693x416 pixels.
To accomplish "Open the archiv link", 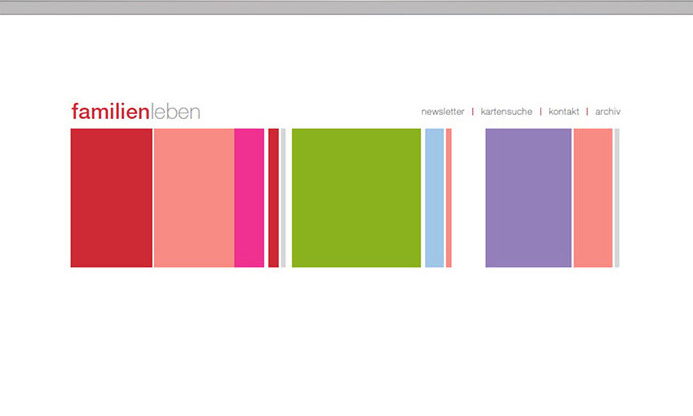I will (607, 112).
